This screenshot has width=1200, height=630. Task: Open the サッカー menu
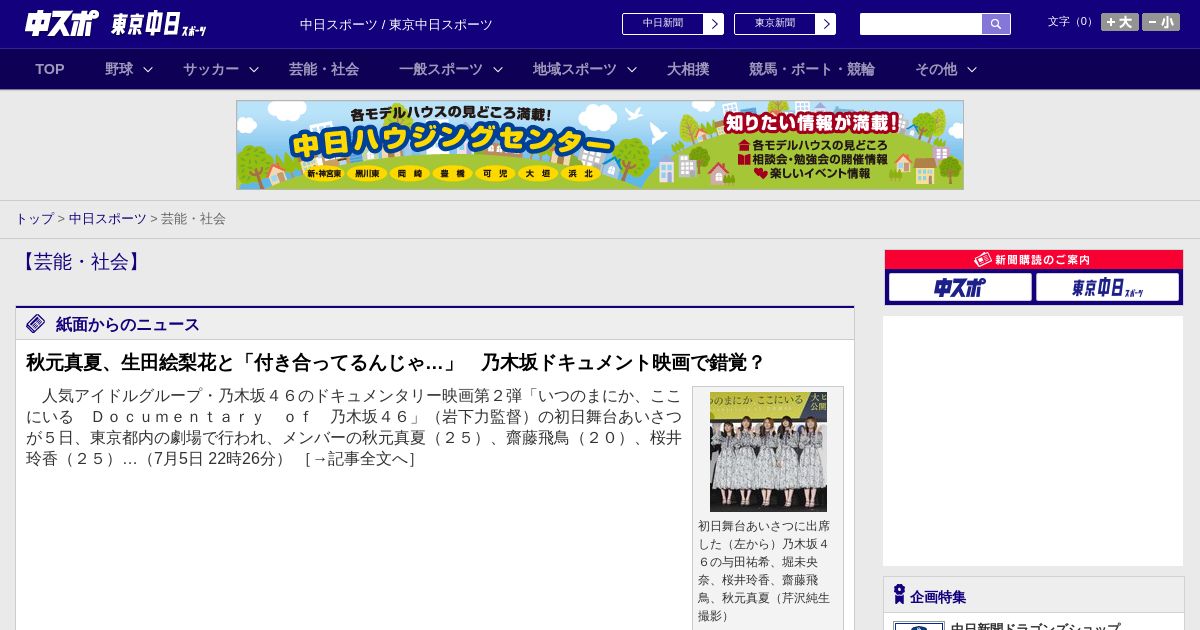click(x=211, y=69)
